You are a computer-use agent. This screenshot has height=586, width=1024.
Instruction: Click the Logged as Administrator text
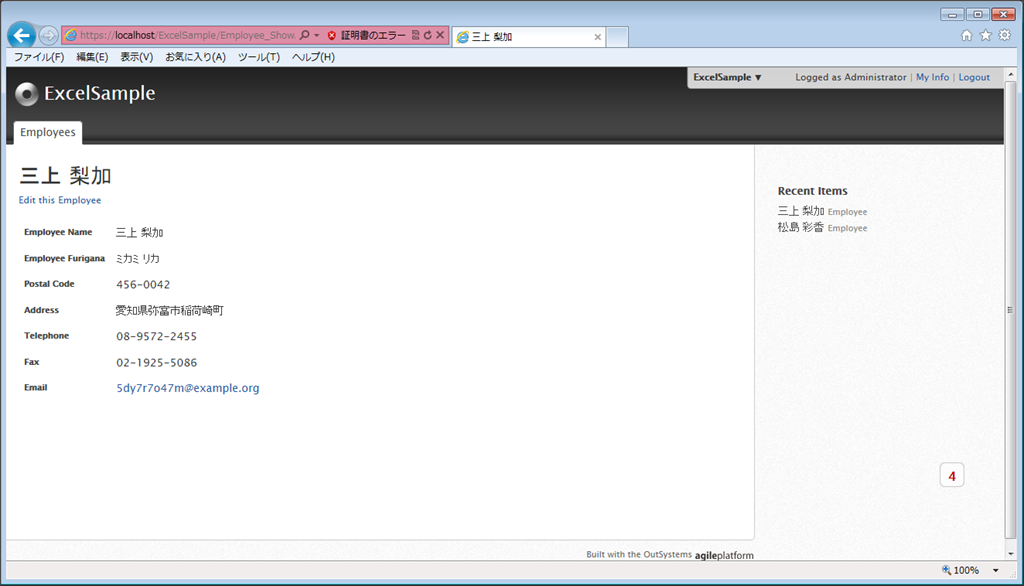tap(850, 77)
